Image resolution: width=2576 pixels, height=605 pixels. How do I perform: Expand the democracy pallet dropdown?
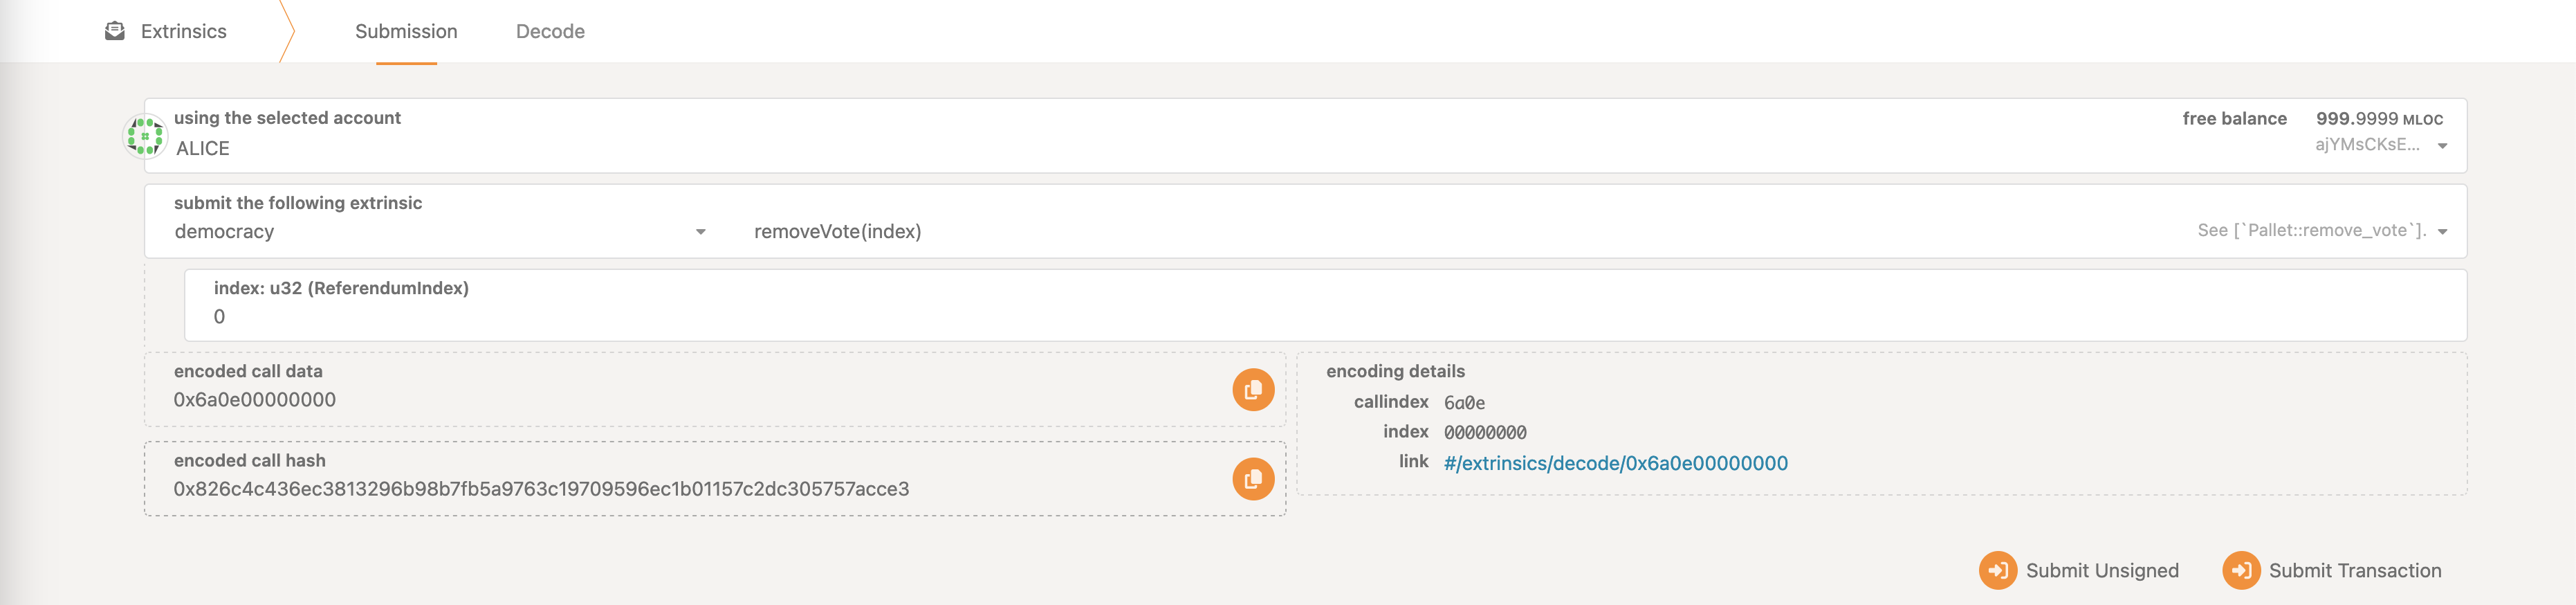[x=700, y=232]
